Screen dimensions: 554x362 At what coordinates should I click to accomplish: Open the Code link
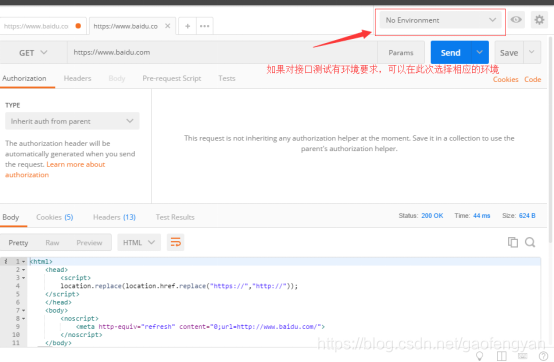click(x=533, y=79)
